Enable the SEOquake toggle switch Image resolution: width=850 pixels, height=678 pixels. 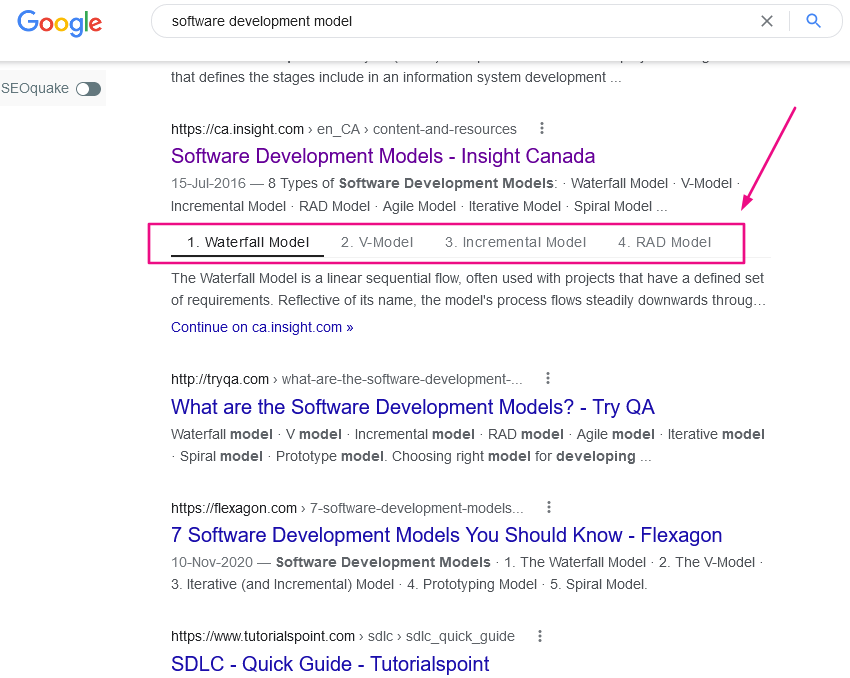click(88, 88)
